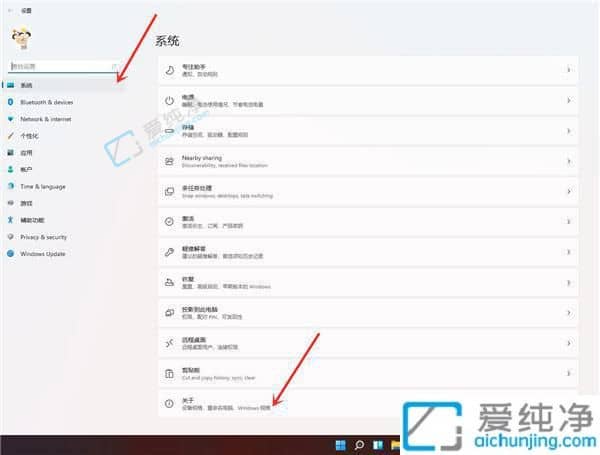Click 'Discoverability, received files location' text
Image resolution: width=600 pixels, height=455 pixels.
click(225, 165)
